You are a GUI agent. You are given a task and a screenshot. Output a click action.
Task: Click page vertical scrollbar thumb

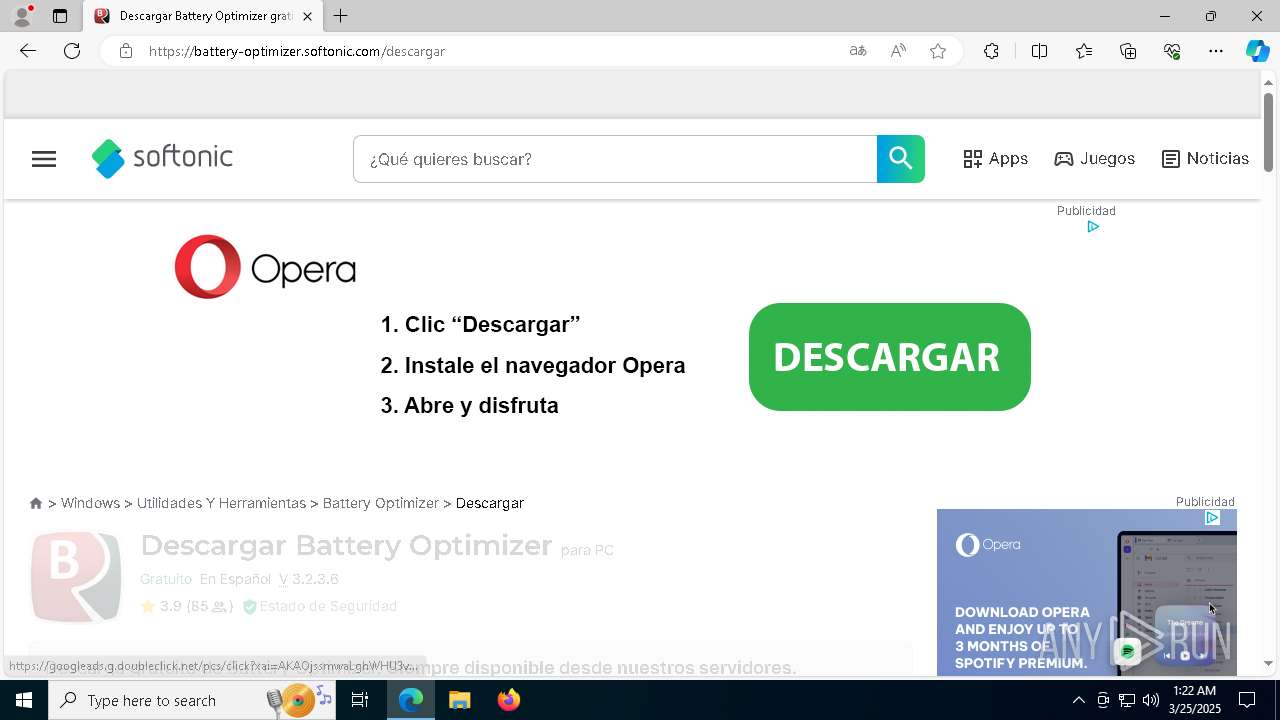click(x=1268, y=132)
